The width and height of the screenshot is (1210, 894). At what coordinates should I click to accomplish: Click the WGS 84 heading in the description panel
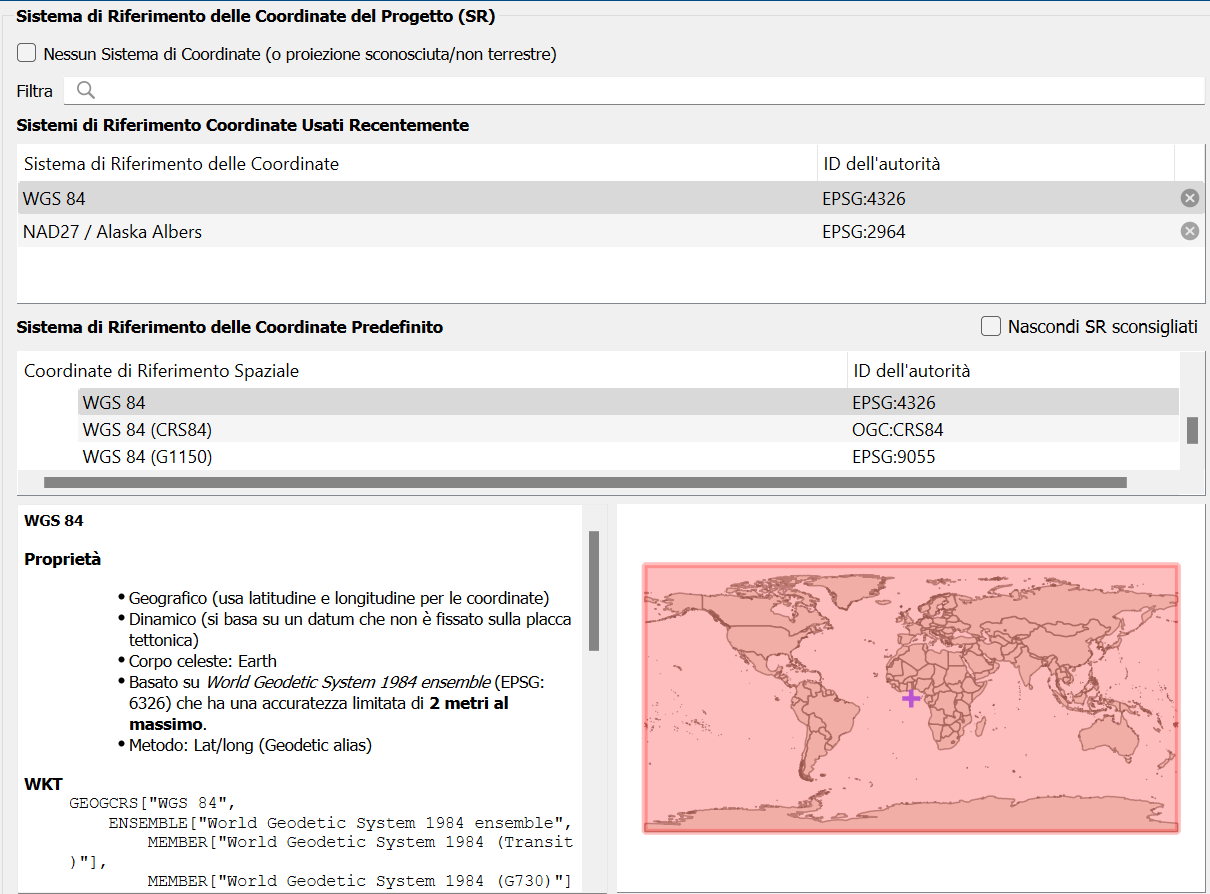click(54, 520)
